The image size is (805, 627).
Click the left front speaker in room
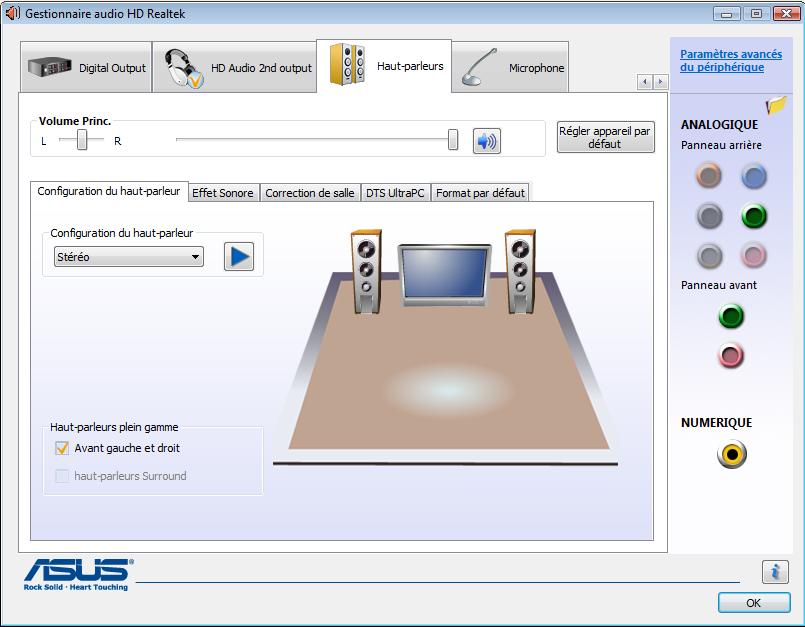tap(366, 271)
